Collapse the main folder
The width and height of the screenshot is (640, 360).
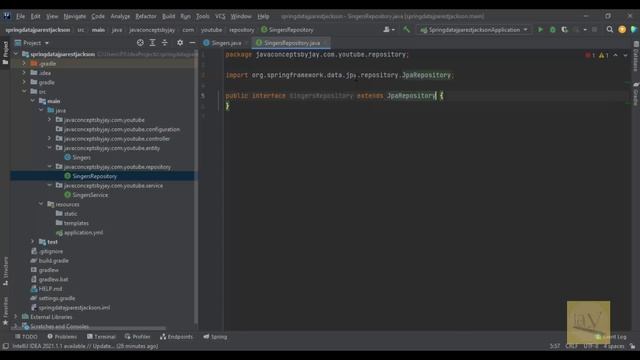coord(33,101)
